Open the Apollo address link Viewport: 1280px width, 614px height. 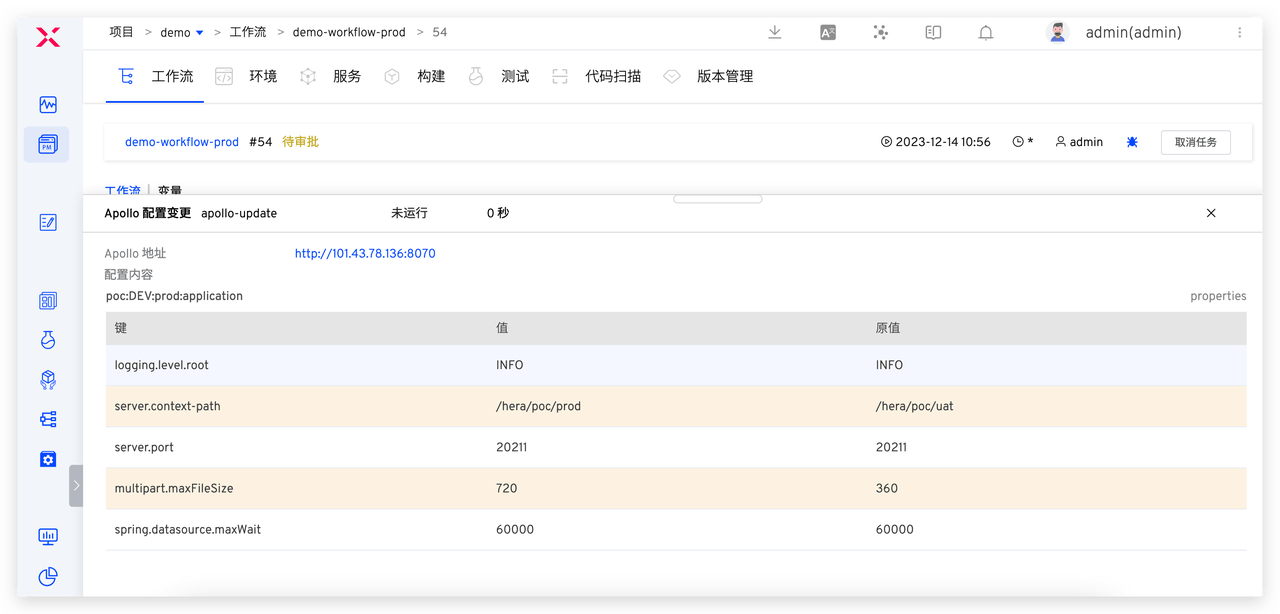365,254
